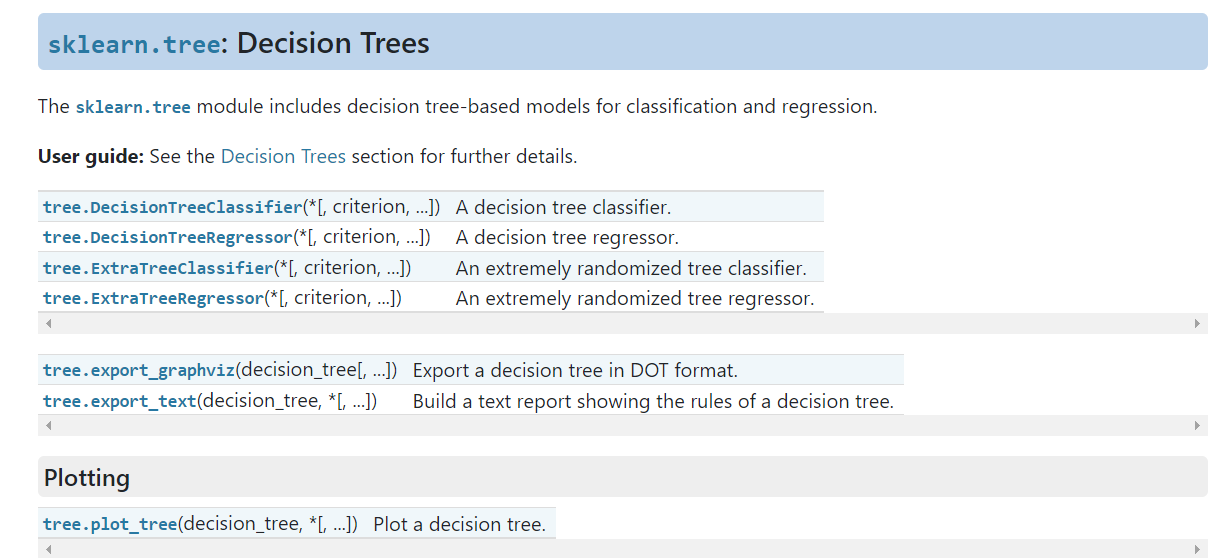Open tree.export_graphviz documentation

[139, 370]
